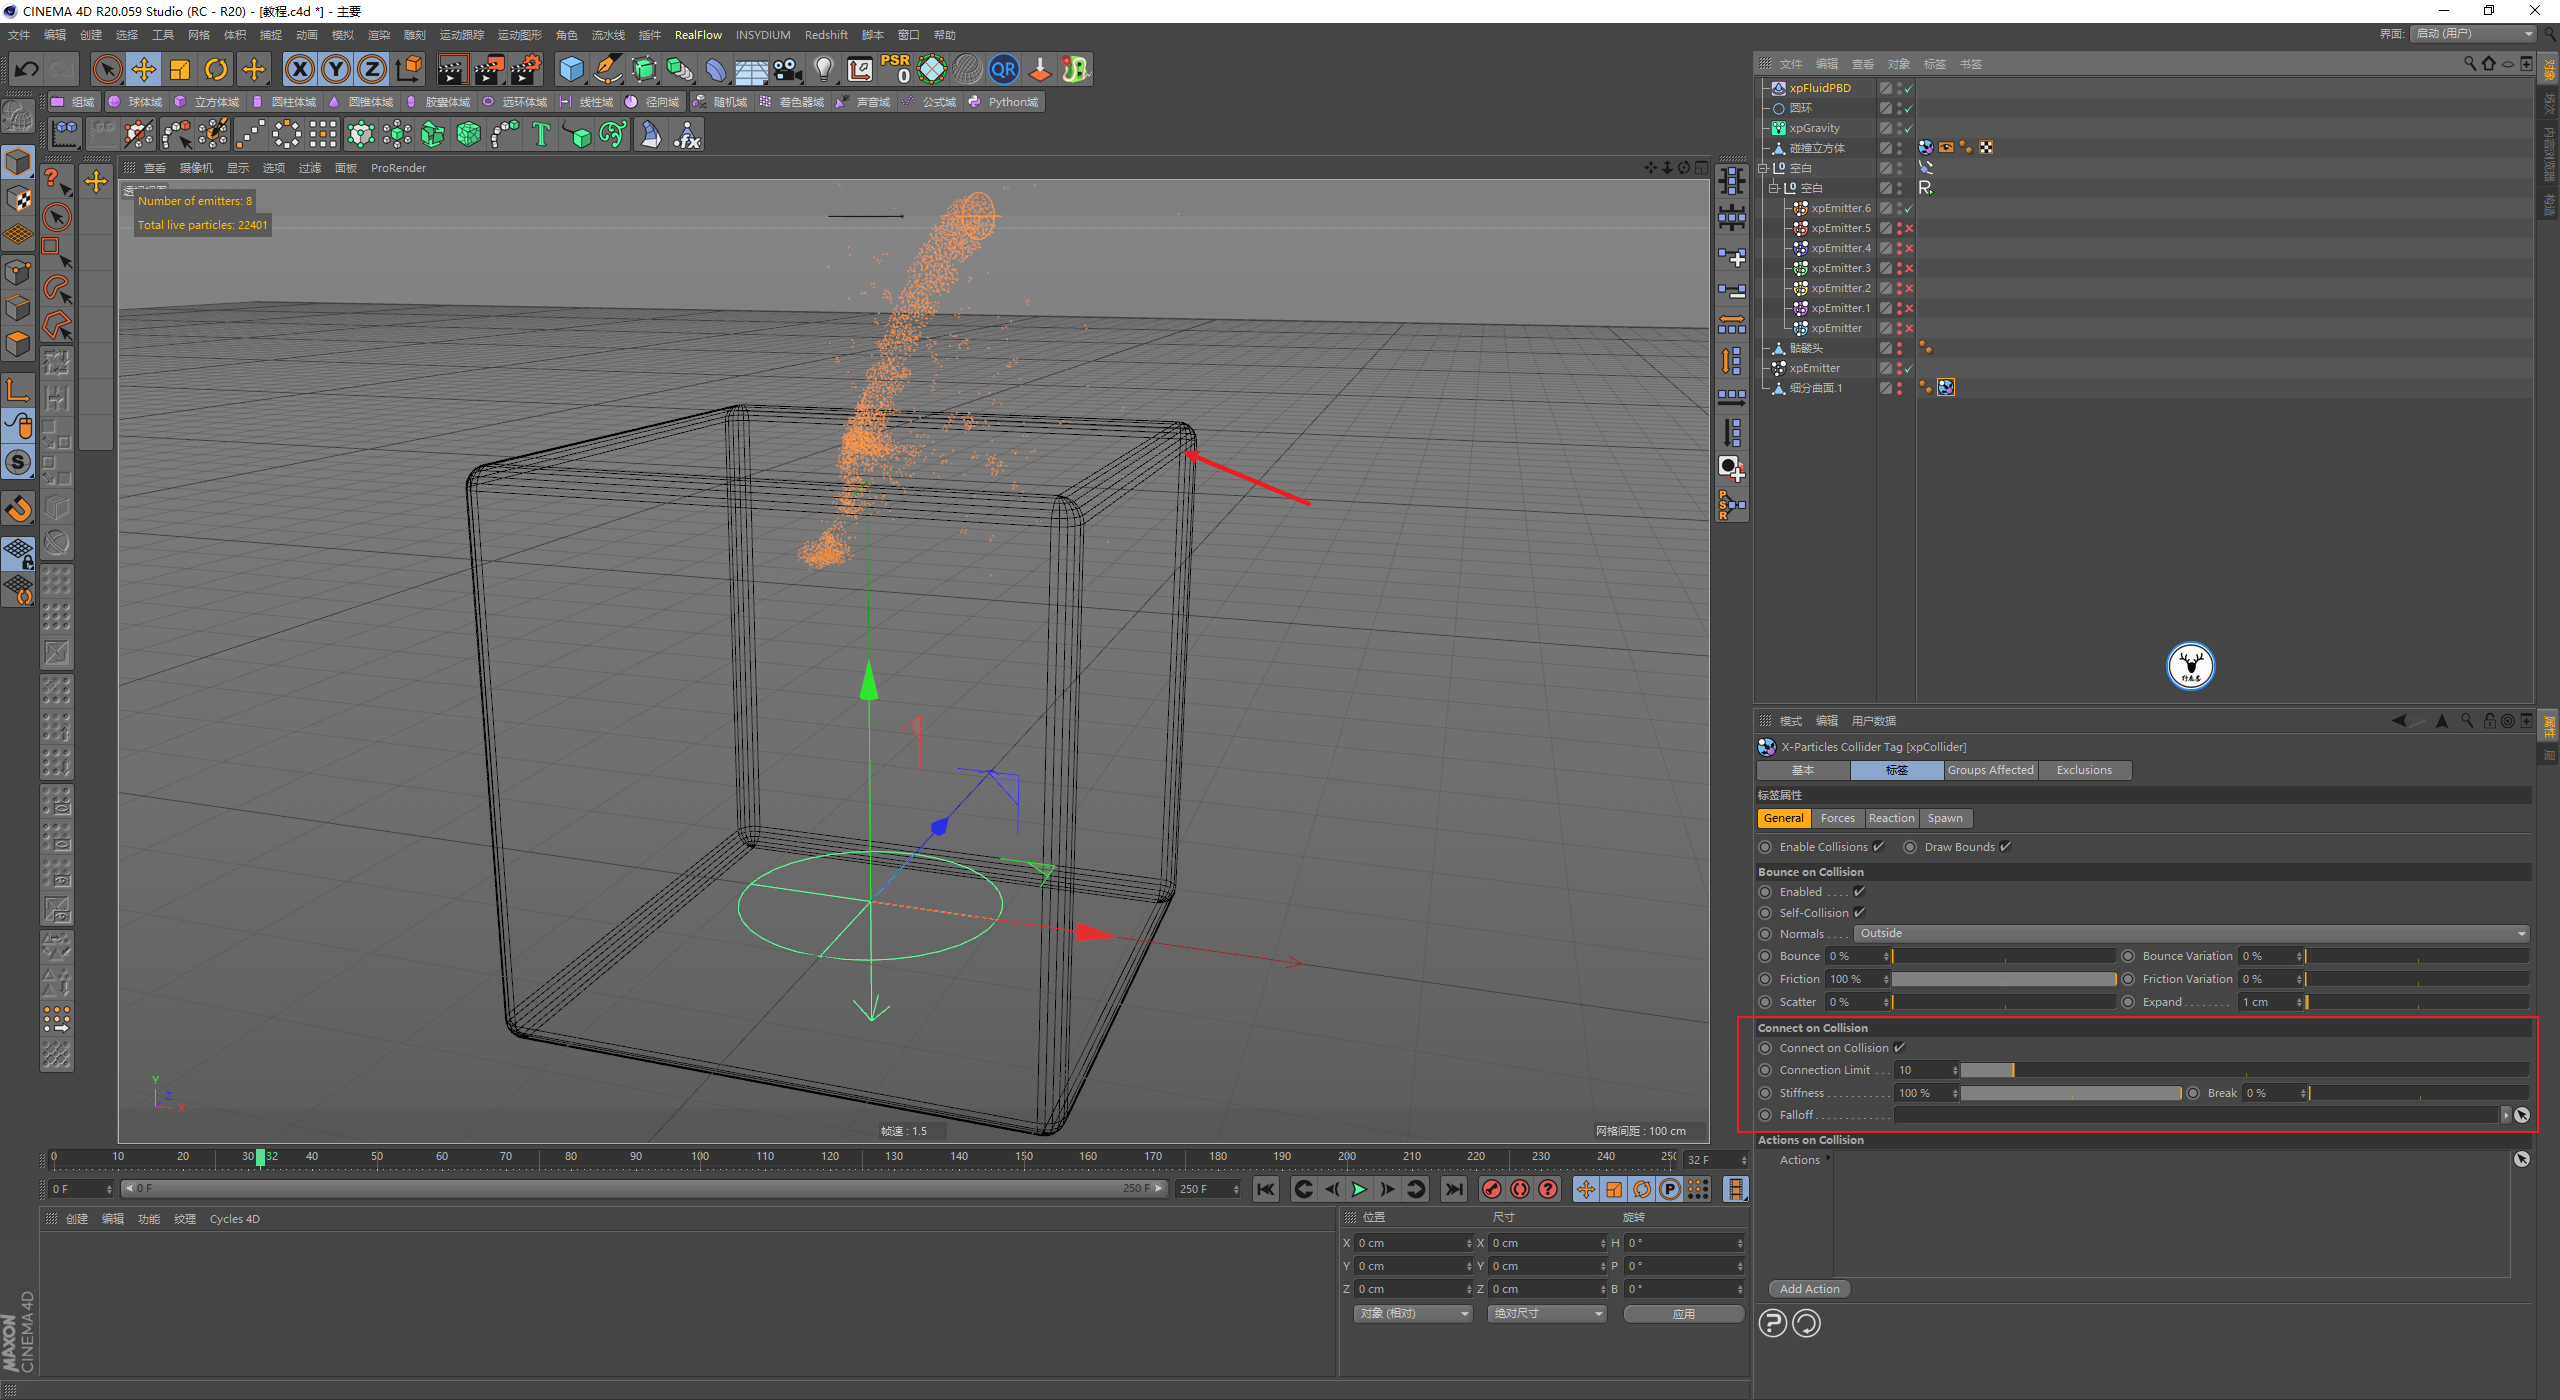This screenshot has height=1400, width=2560.
Task: Click the blue QR icon
Action: pos(1003,69)
